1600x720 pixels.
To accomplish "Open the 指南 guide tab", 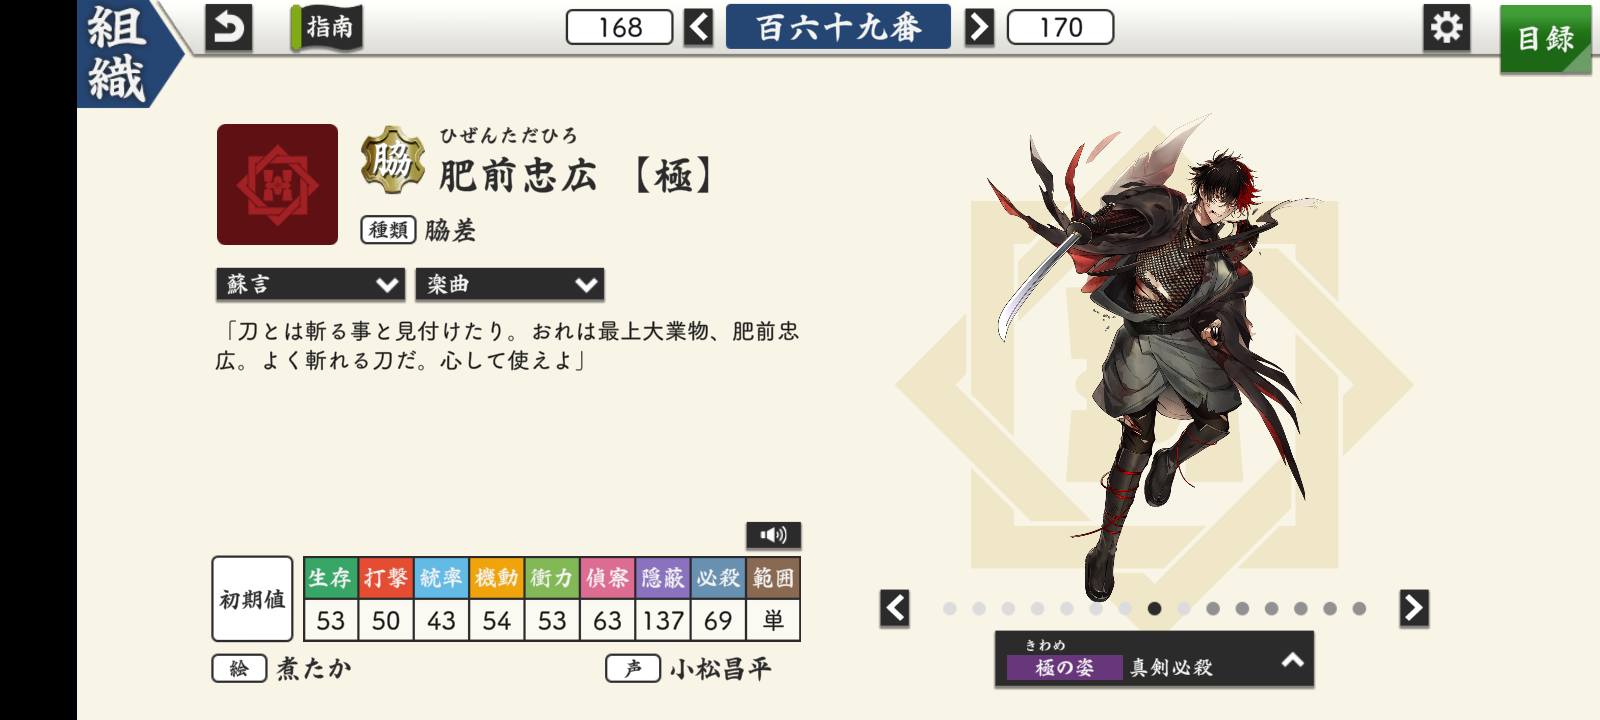I will tap(328, 28).
